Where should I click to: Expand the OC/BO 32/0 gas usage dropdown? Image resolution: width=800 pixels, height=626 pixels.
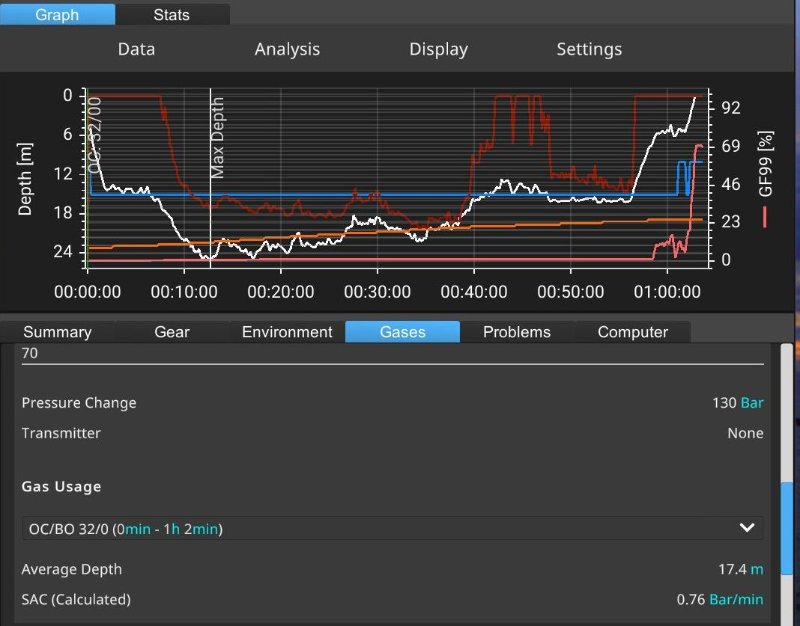(x=392, y=528)
